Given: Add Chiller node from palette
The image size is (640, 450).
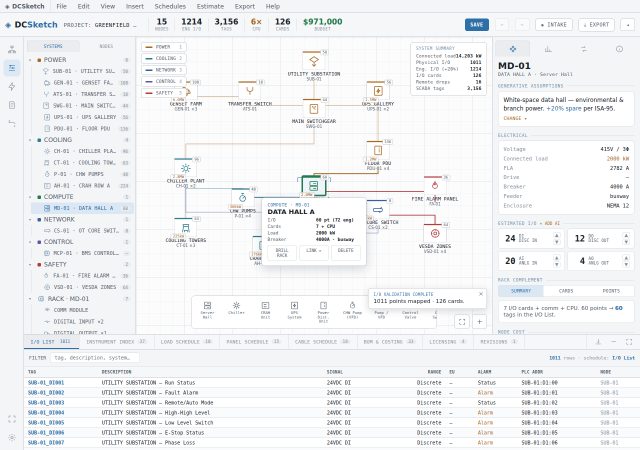Looking at the screenshot, I should pyautogui.click(x=236, y=308).
